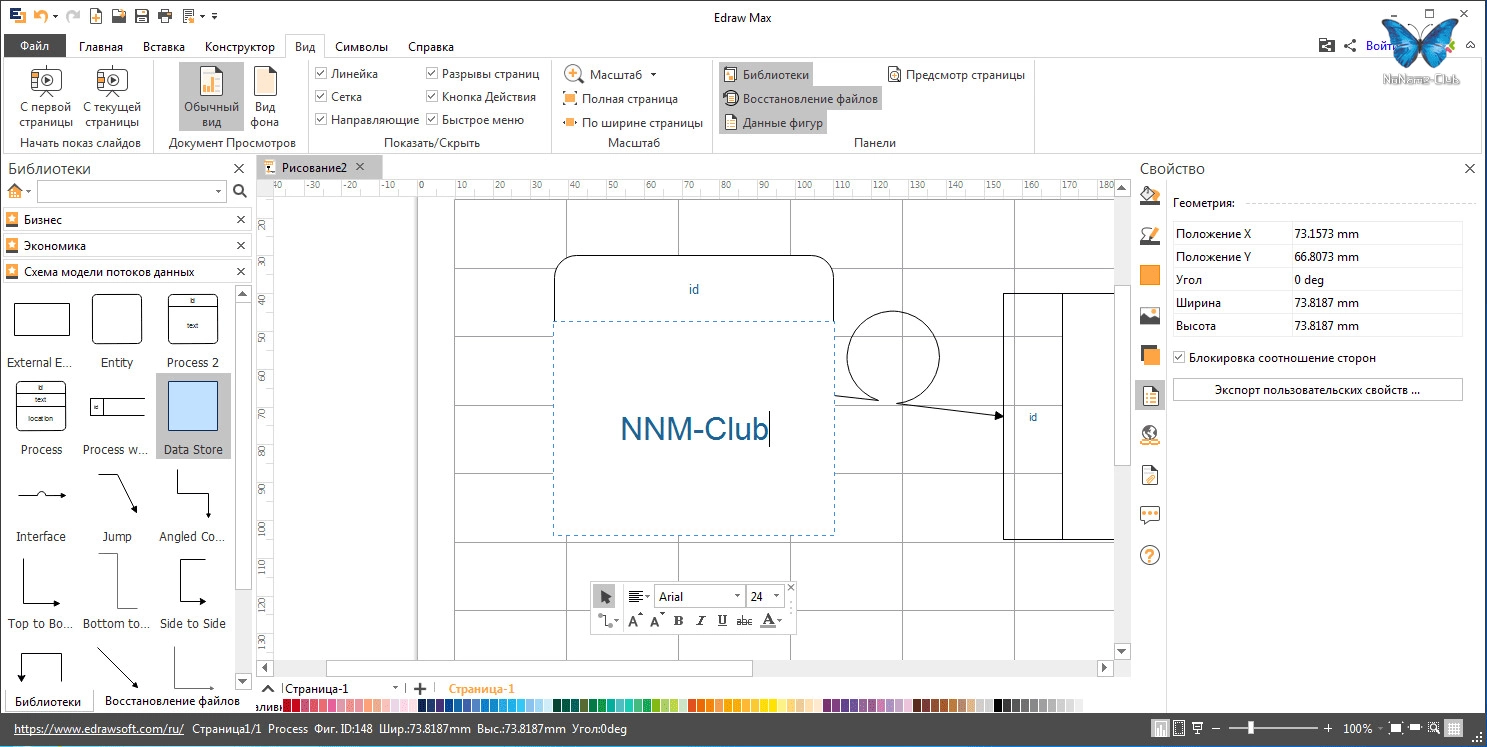Viewport: 1487px width, 747px height.
Task: Switch to Обычный вид view mode
Action: coord(211,97)
